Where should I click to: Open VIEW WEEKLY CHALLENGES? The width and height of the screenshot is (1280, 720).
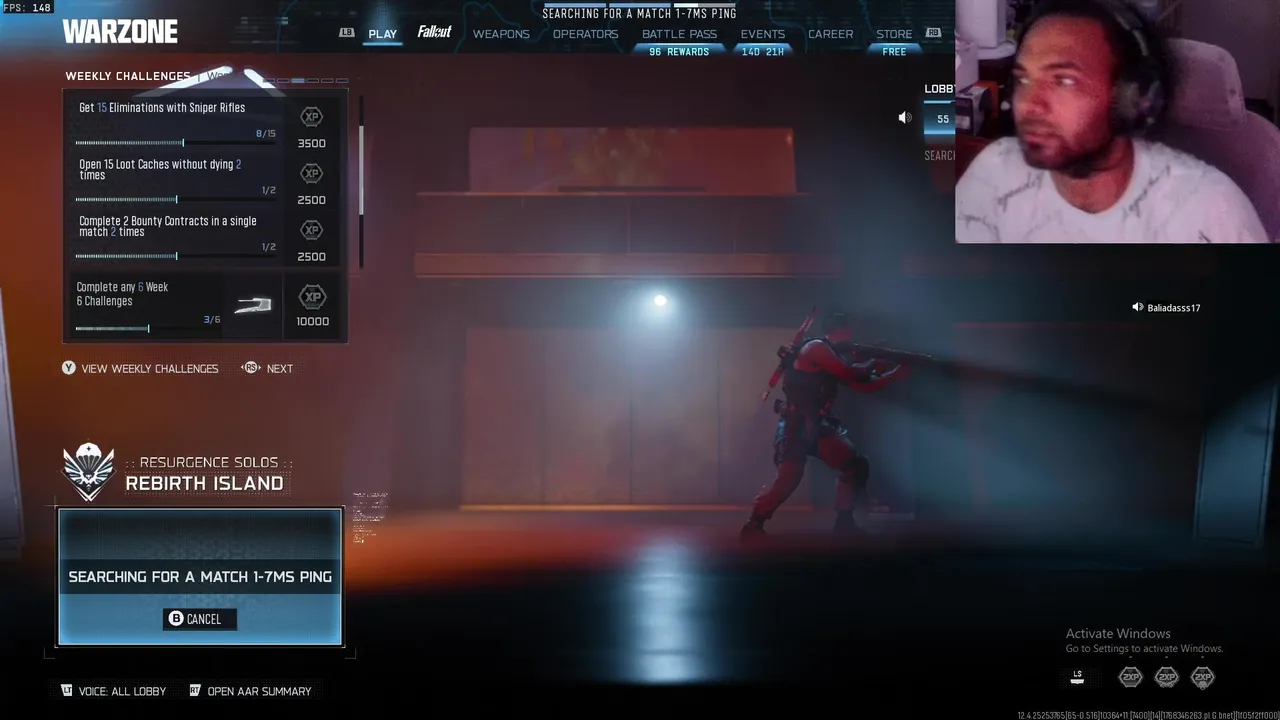(x=150, y=369)
